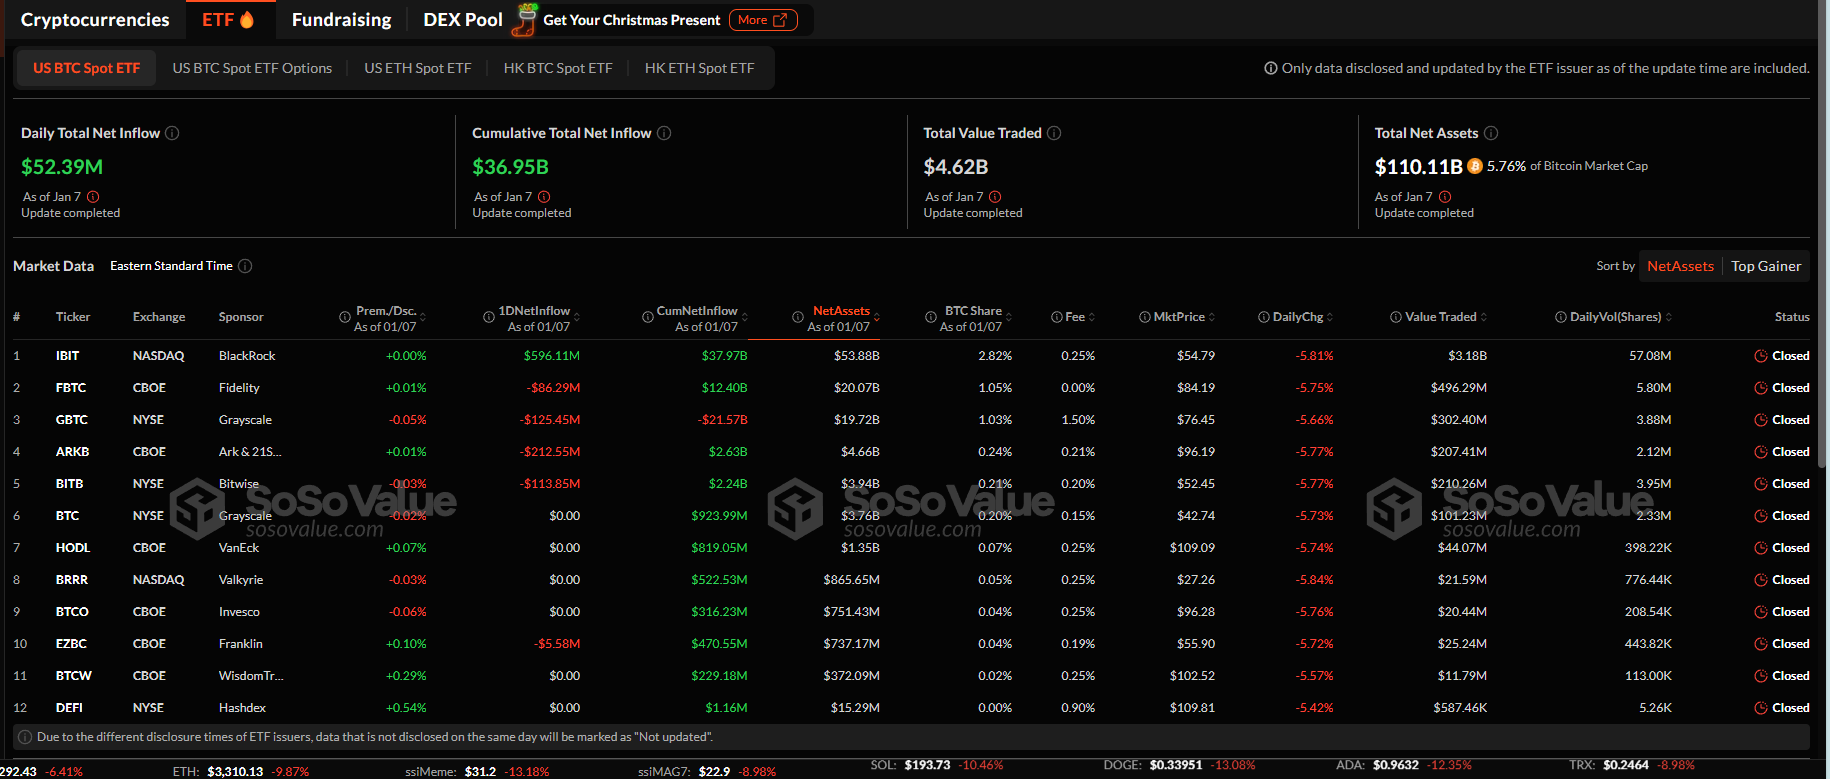Image resolution: width=1830 pixels, height=779 pixels.
Task: Sort table by DailyChg column arrows
Action: pyautogui.click(x=1330, y=317)
